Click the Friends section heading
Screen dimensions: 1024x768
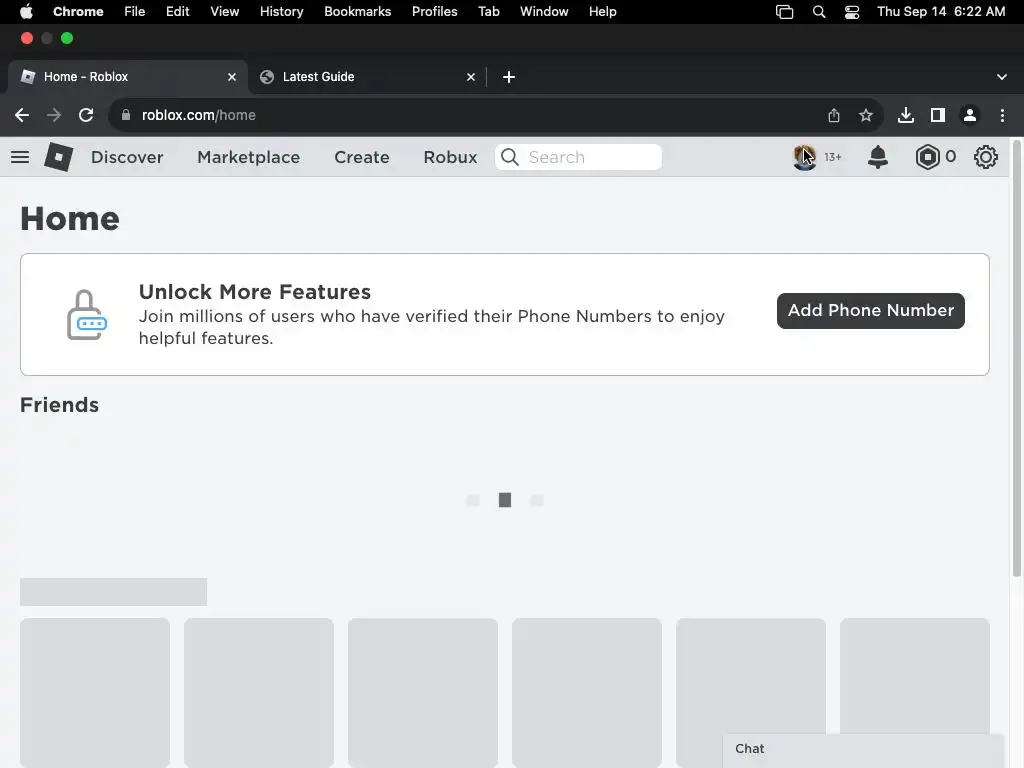pyautogui.click(x=59, y=405)
